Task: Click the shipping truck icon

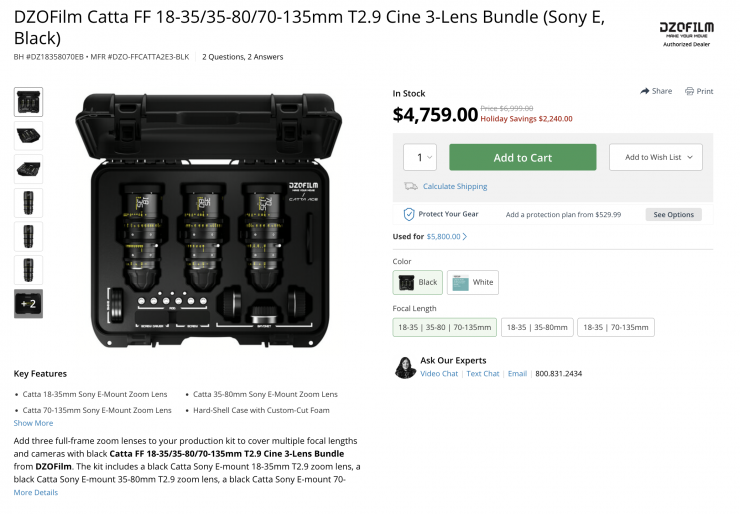Action: [410, 186]
